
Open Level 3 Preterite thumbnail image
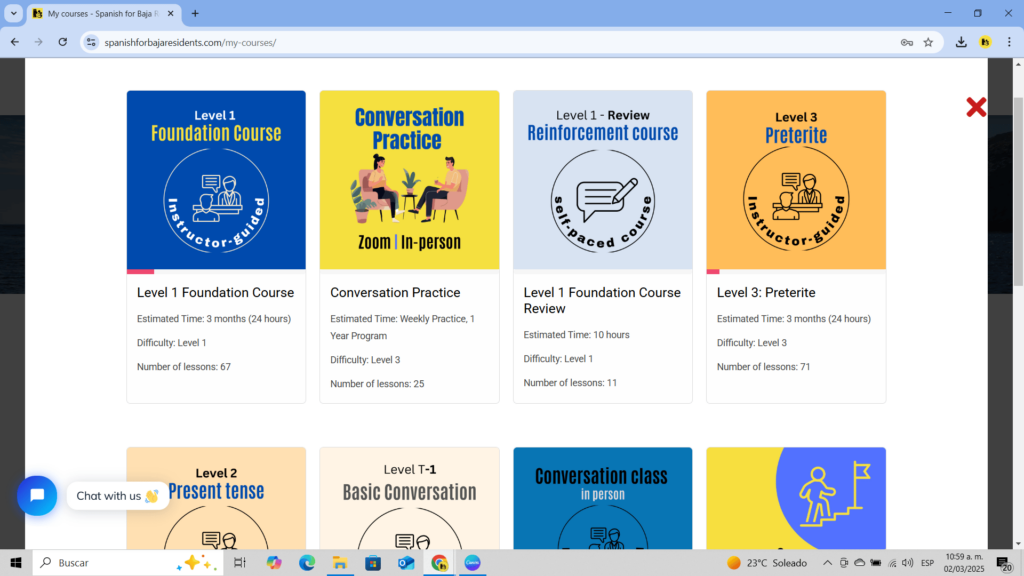click(x=796, y=180)
